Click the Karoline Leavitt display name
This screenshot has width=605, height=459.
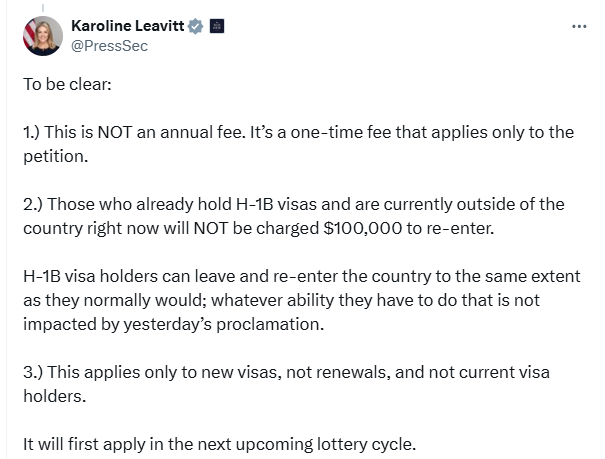[x=132, y=26]
